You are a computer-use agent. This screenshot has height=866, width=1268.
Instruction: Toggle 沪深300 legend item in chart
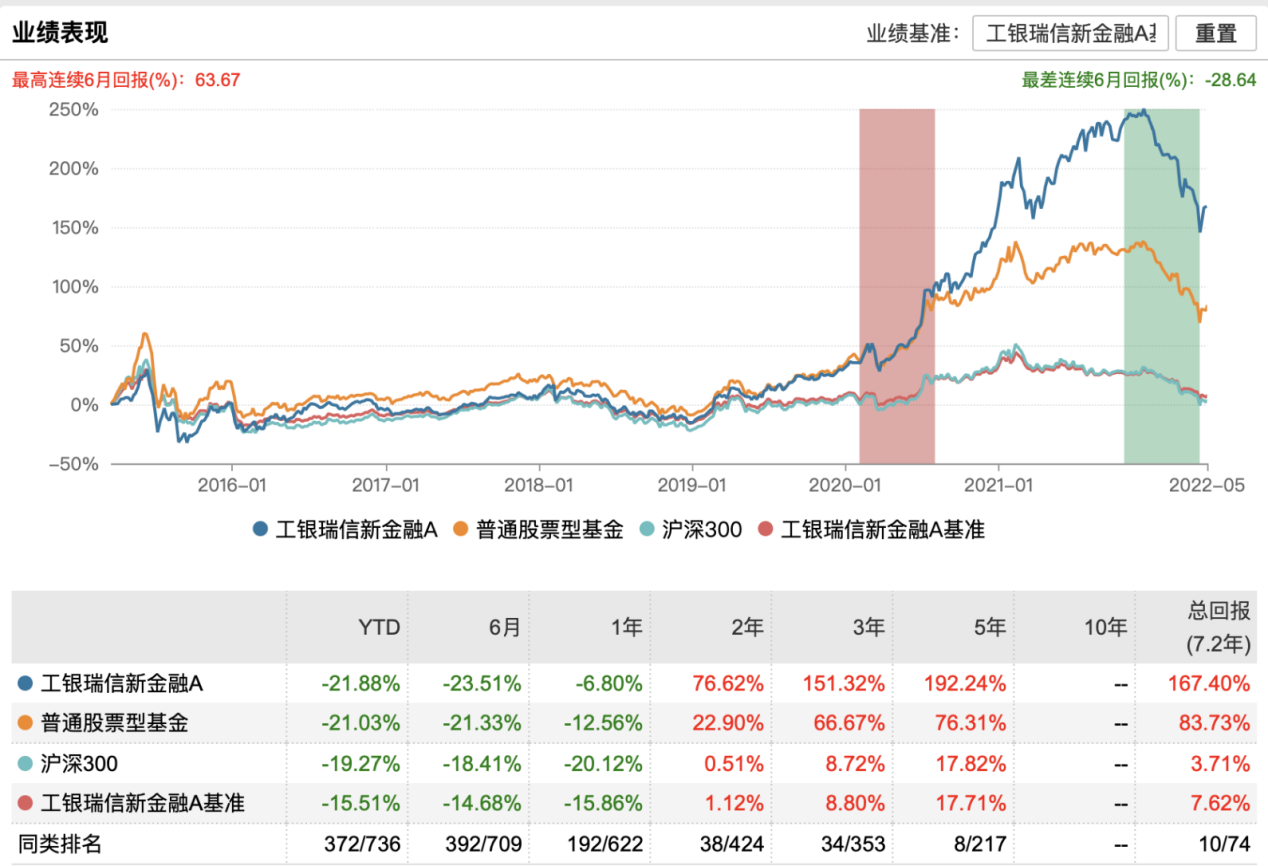click(x=691, y=530)
